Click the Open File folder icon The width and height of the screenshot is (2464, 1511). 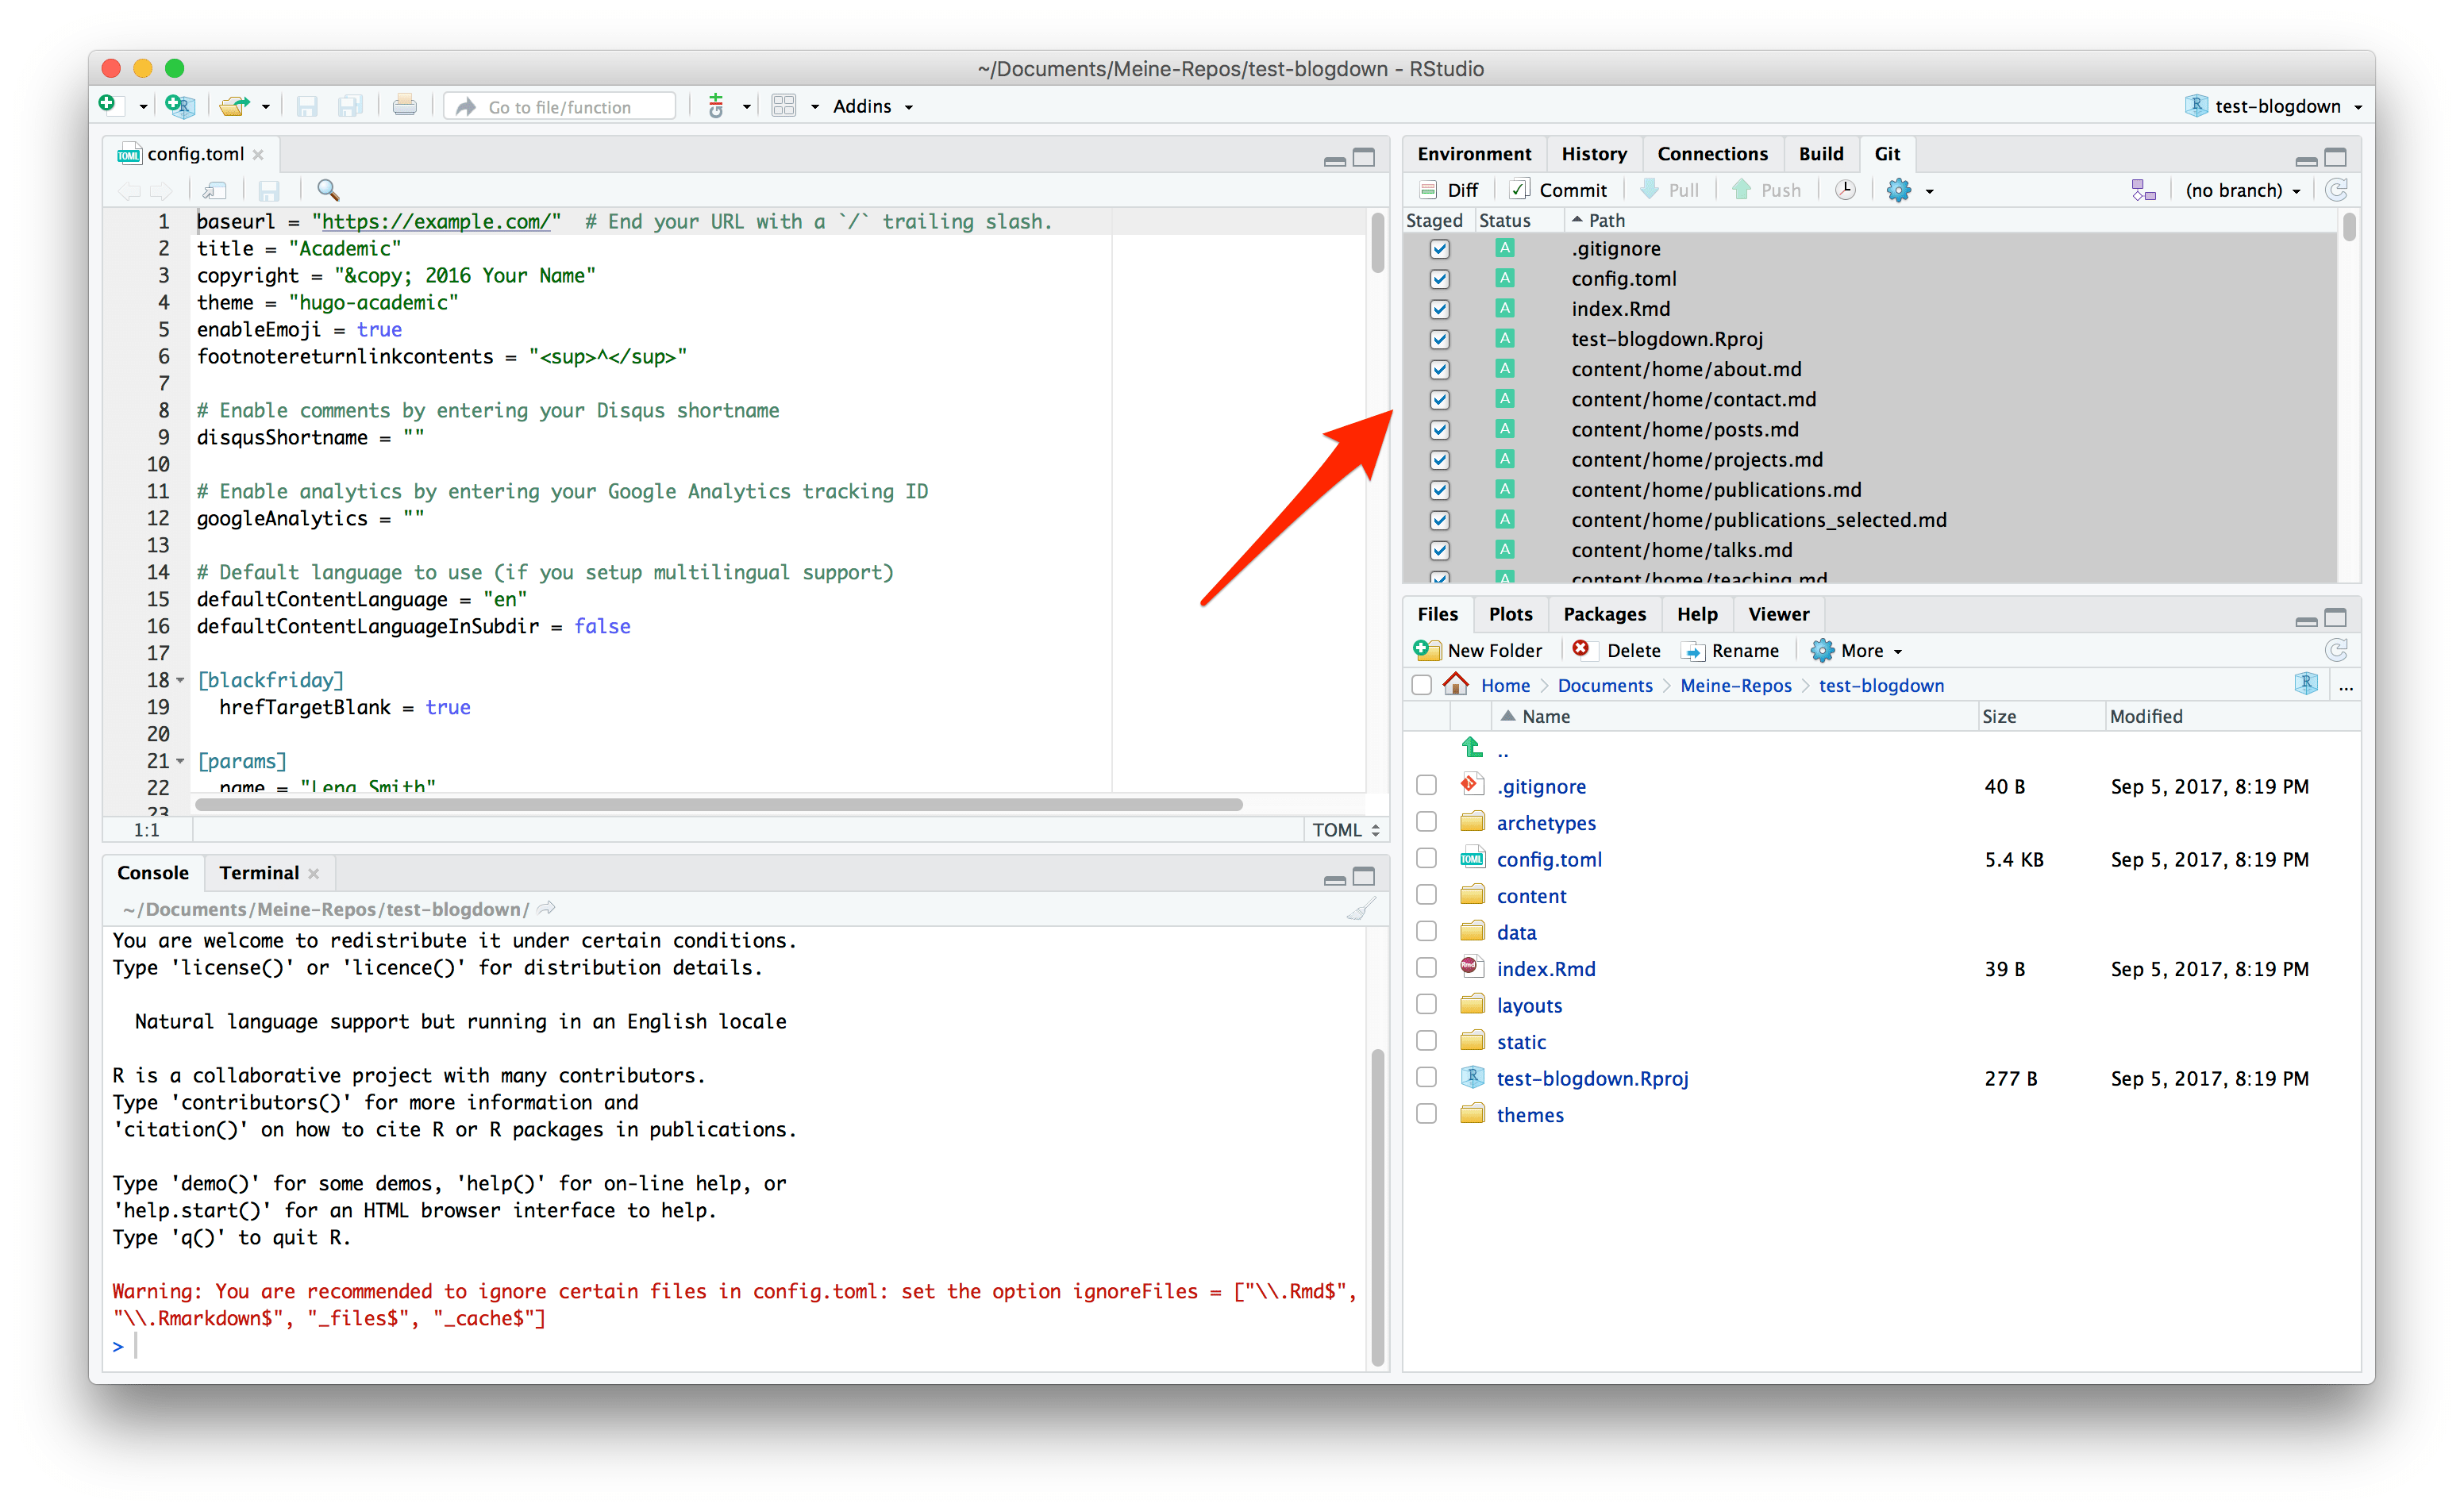tap(233, 105)
